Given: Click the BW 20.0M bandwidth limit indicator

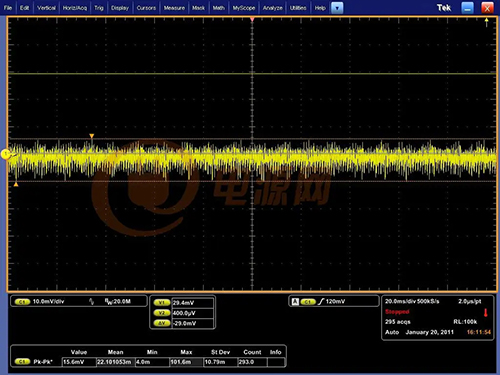Looking at the screenshot, I should pyautogui.click(x=118, y=301).
